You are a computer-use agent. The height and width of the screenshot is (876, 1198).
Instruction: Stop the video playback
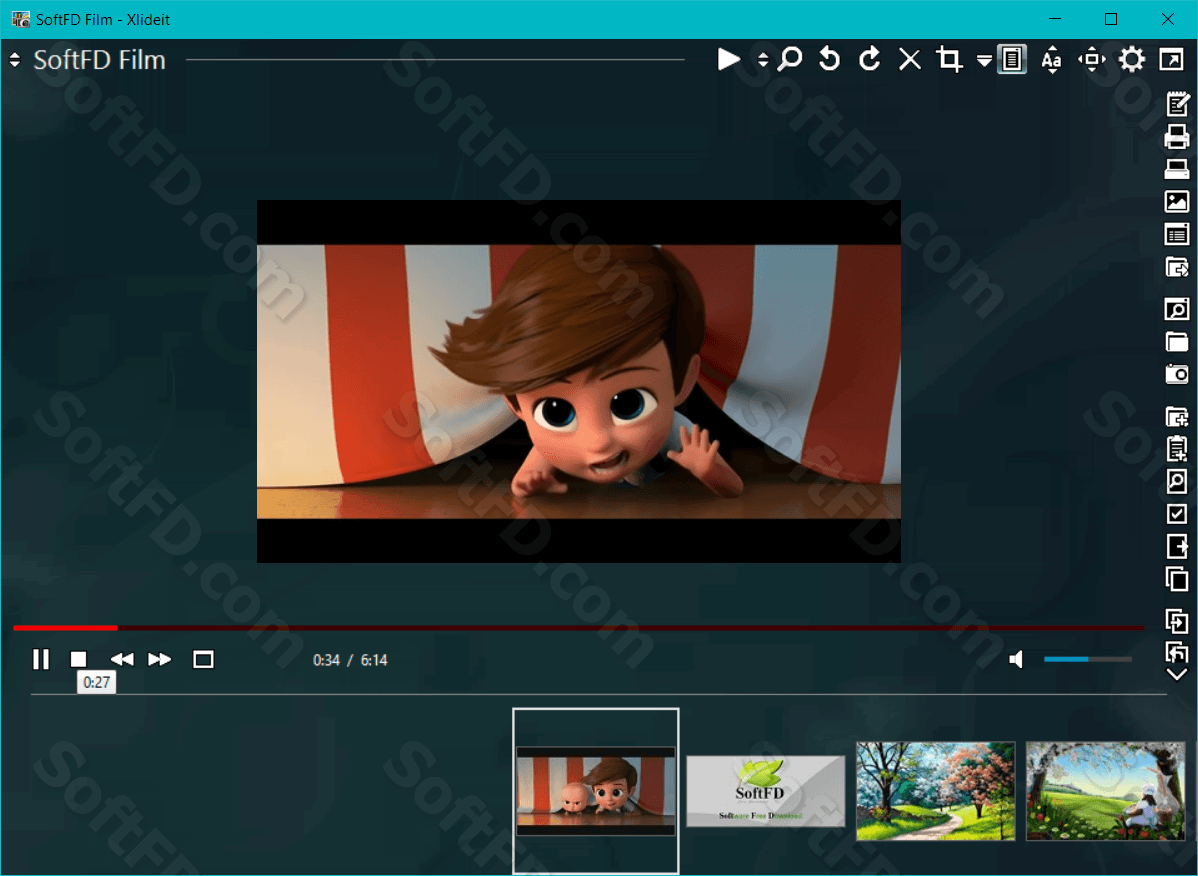(79, 659)
